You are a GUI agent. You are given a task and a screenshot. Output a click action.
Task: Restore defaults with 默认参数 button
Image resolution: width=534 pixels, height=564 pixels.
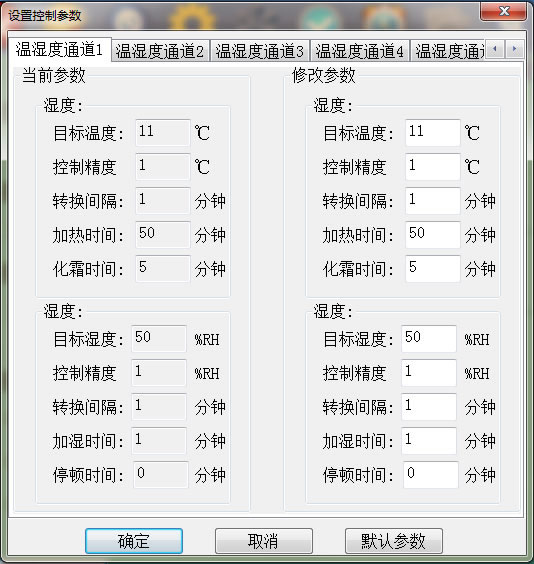pos(393,541)
